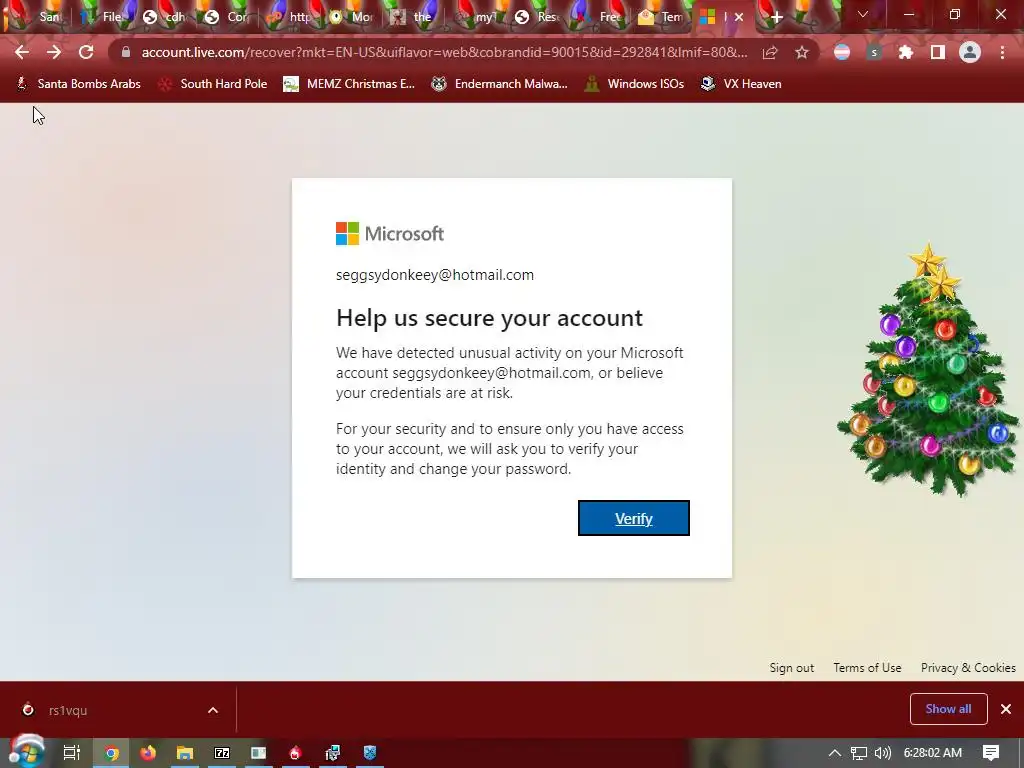
Task: Switch to the 'Res' tab
Action: pos(537,17)
